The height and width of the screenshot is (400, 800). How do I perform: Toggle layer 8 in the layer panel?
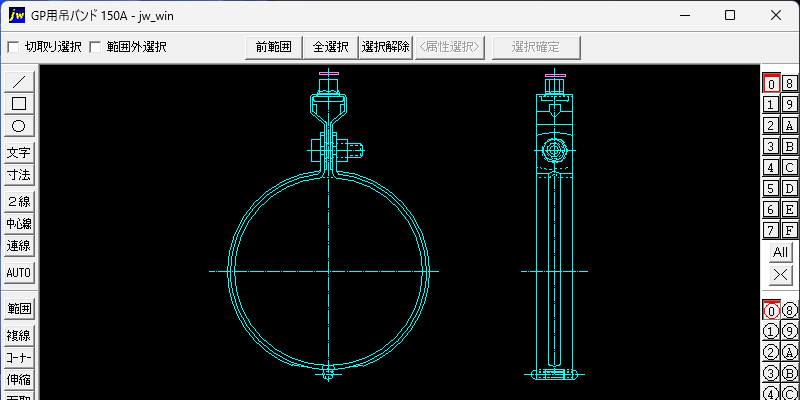click(x=789, y=84)
